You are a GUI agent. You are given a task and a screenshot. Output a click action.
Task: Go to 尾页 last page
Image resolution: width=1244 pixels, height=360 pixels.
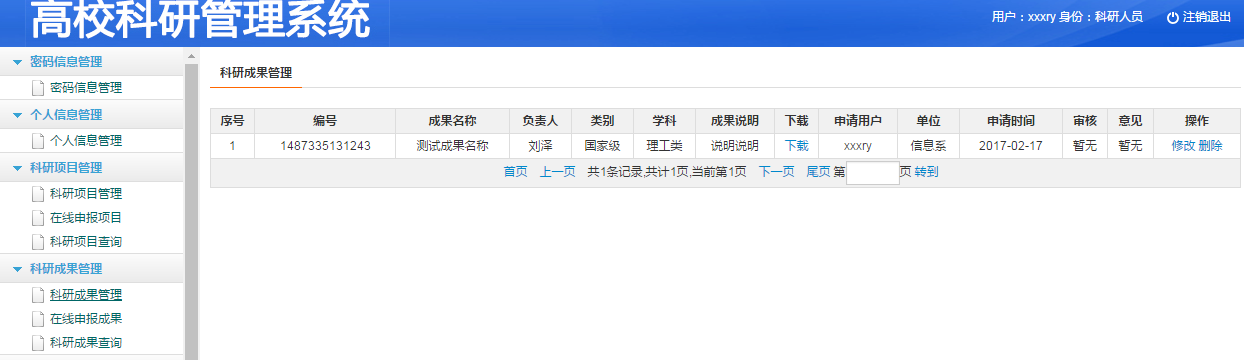(818, 172)
